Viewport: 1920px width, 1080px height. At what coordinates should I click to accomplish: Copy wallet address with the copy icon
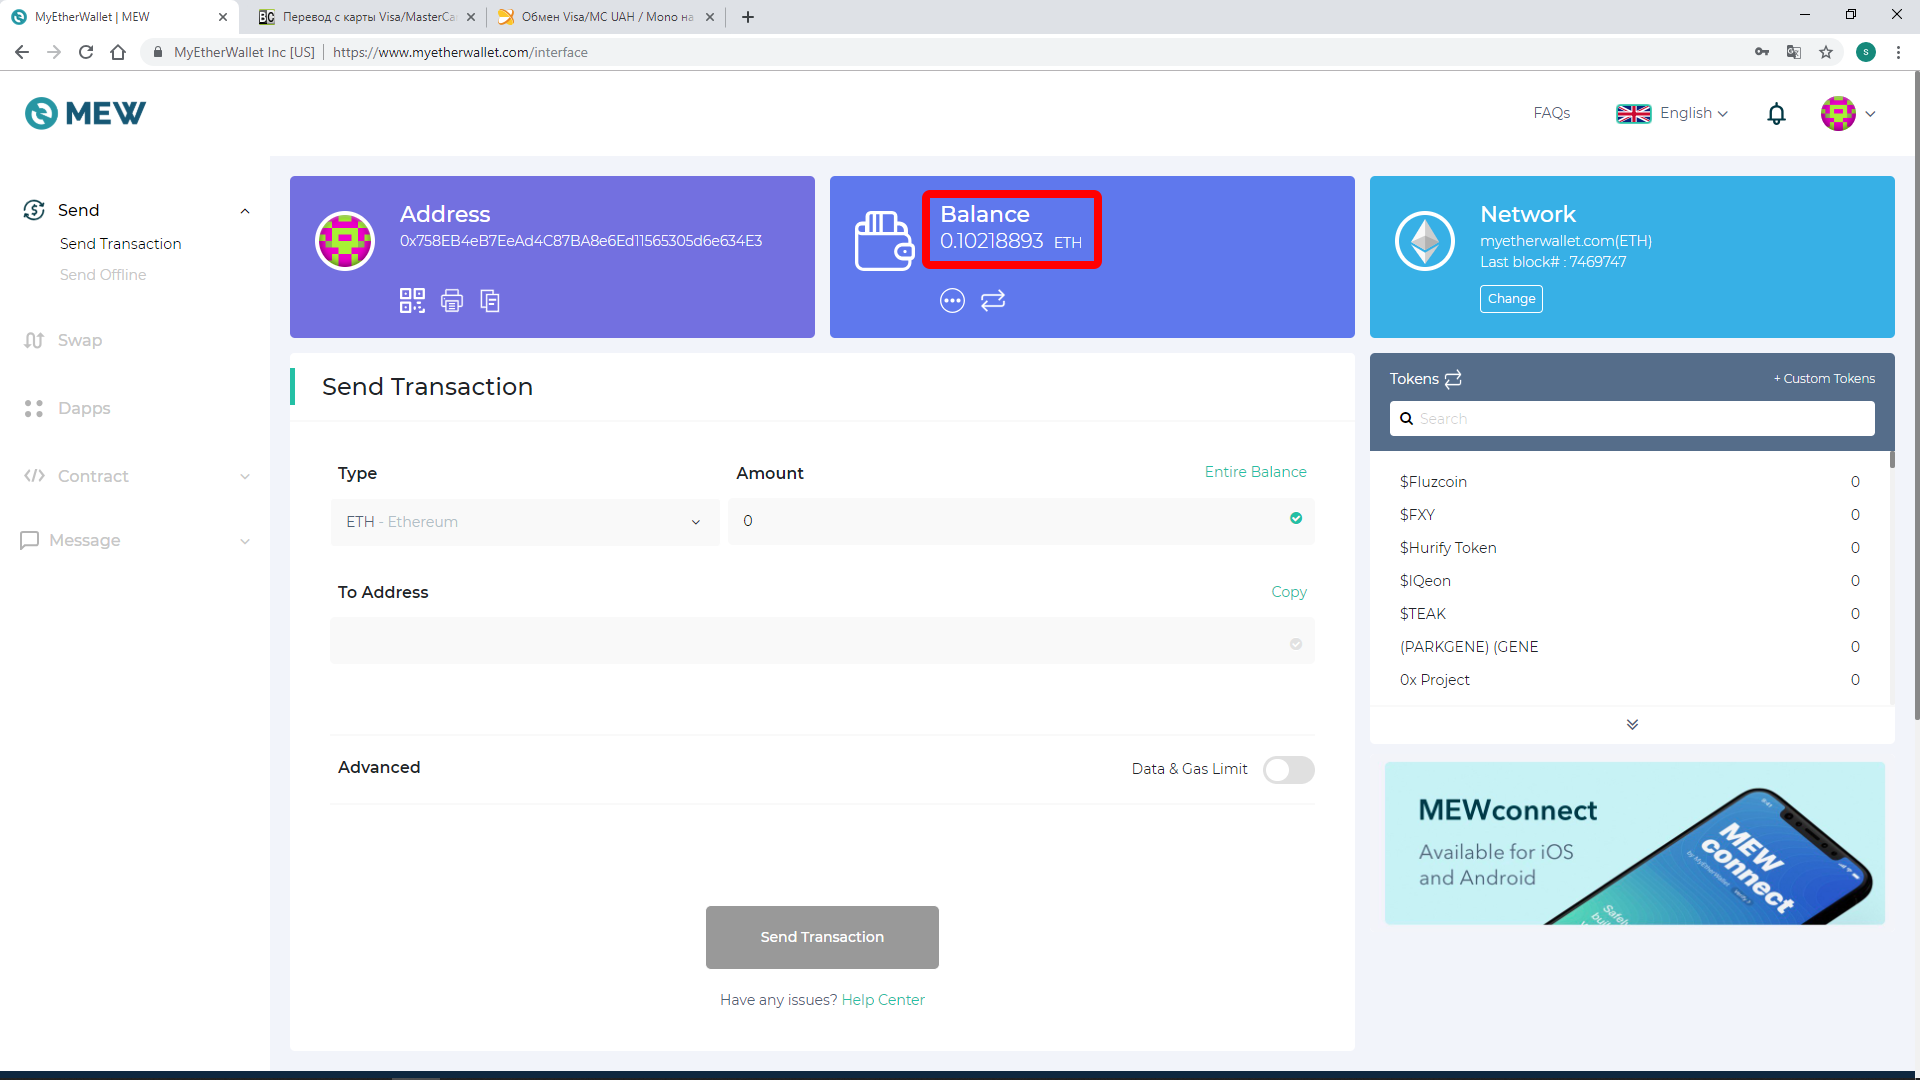490,301
